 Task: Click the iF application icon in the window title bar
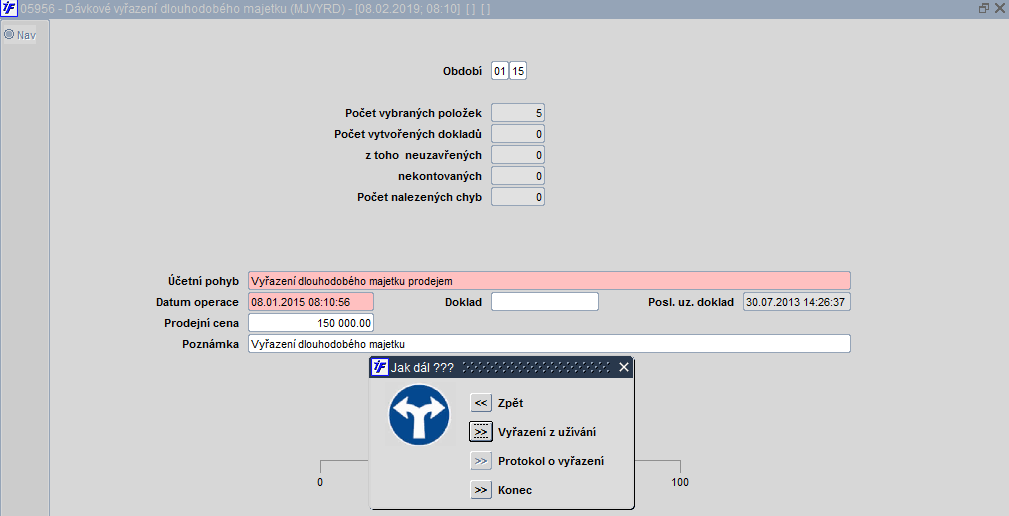[x=9, y=8]
